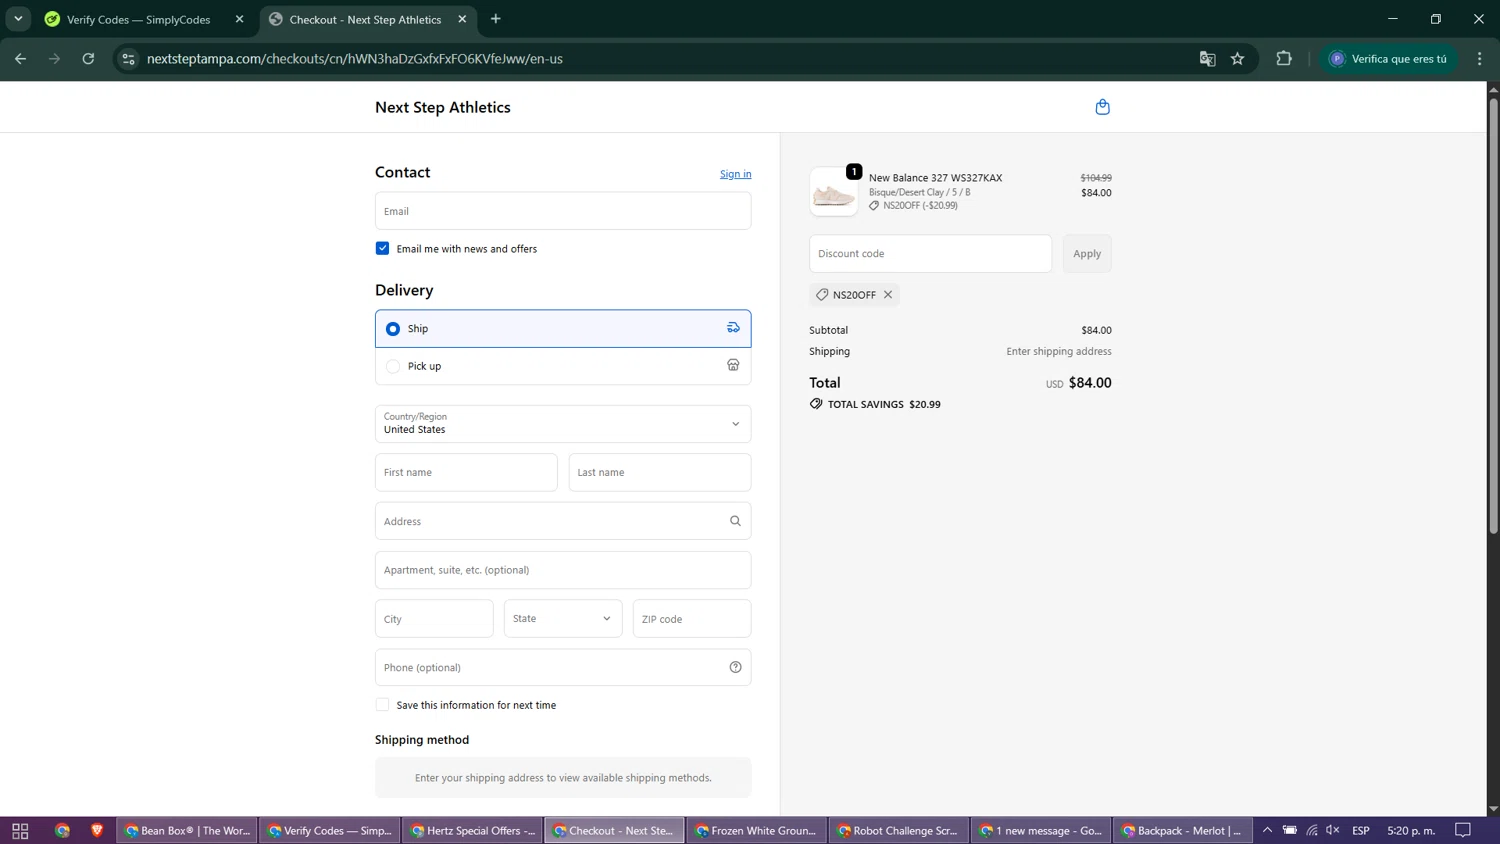Click the Discount code field
Screen dimensions: 1500x844
click(x=930, y=254)
